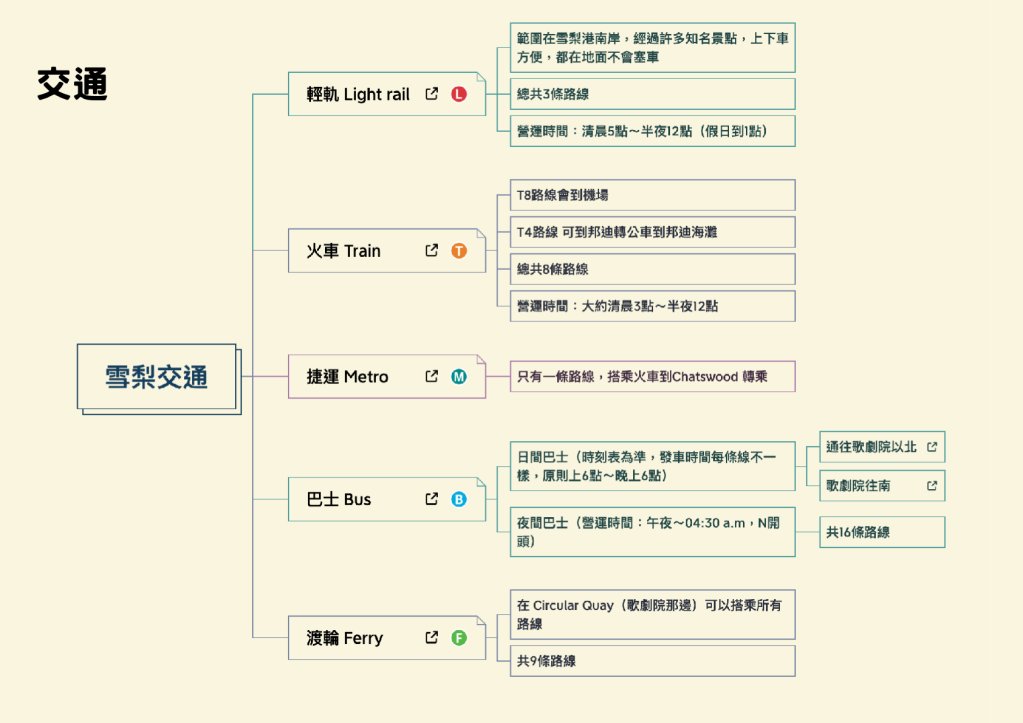Select the 總共3條路線 node
Screen dimensions: 1023x723
tap(651, 93)
